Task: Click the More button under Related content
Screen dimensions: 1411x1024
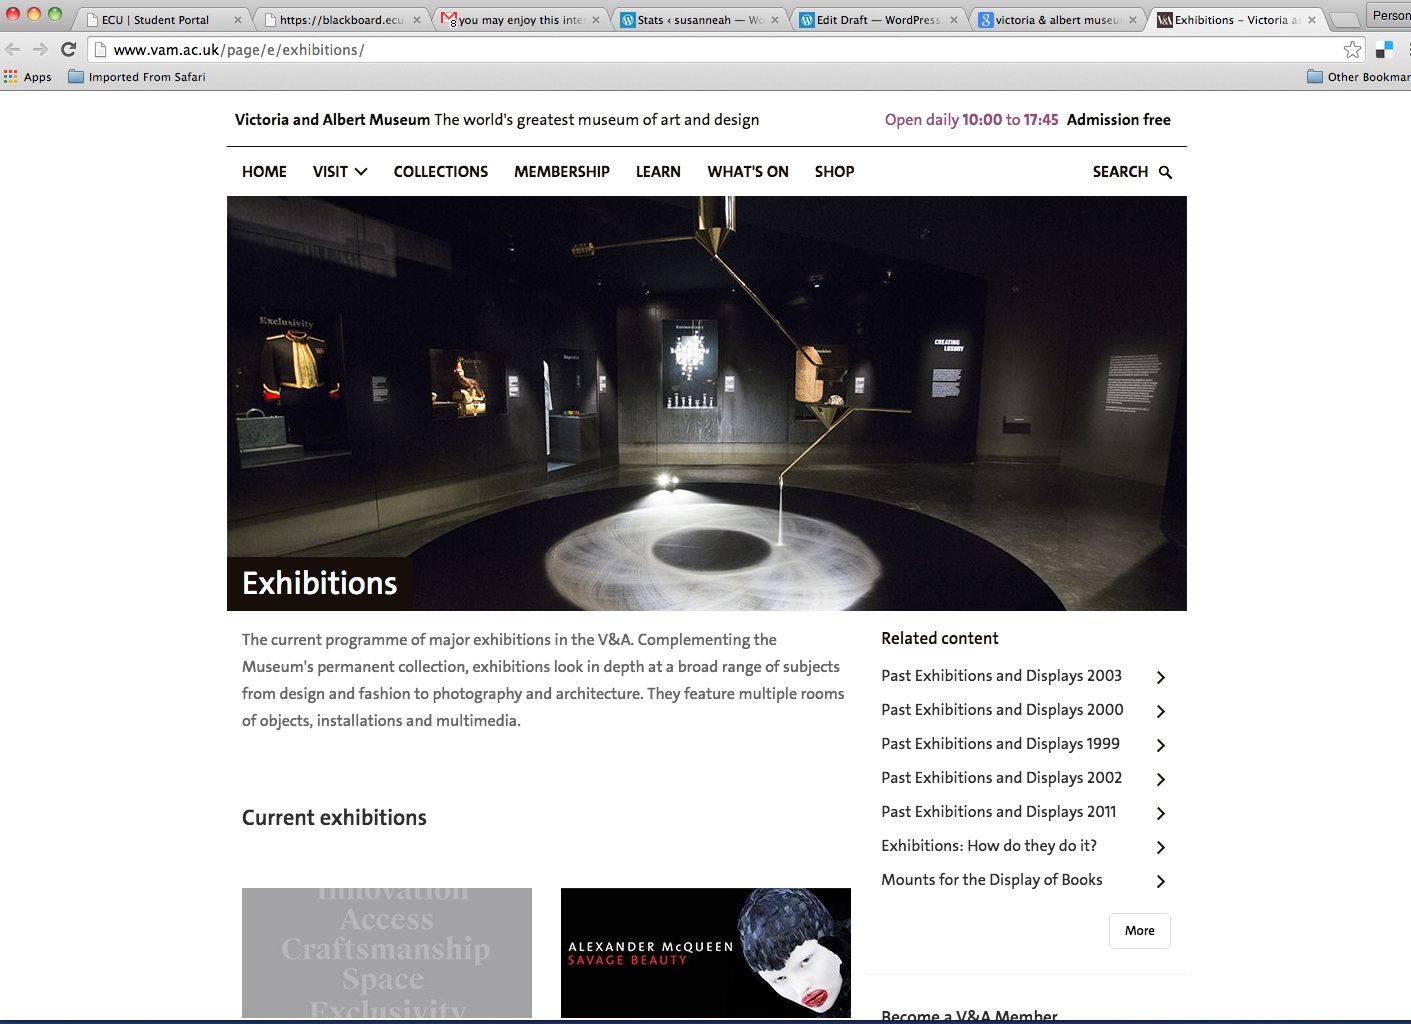Action: click(1139, 930)
